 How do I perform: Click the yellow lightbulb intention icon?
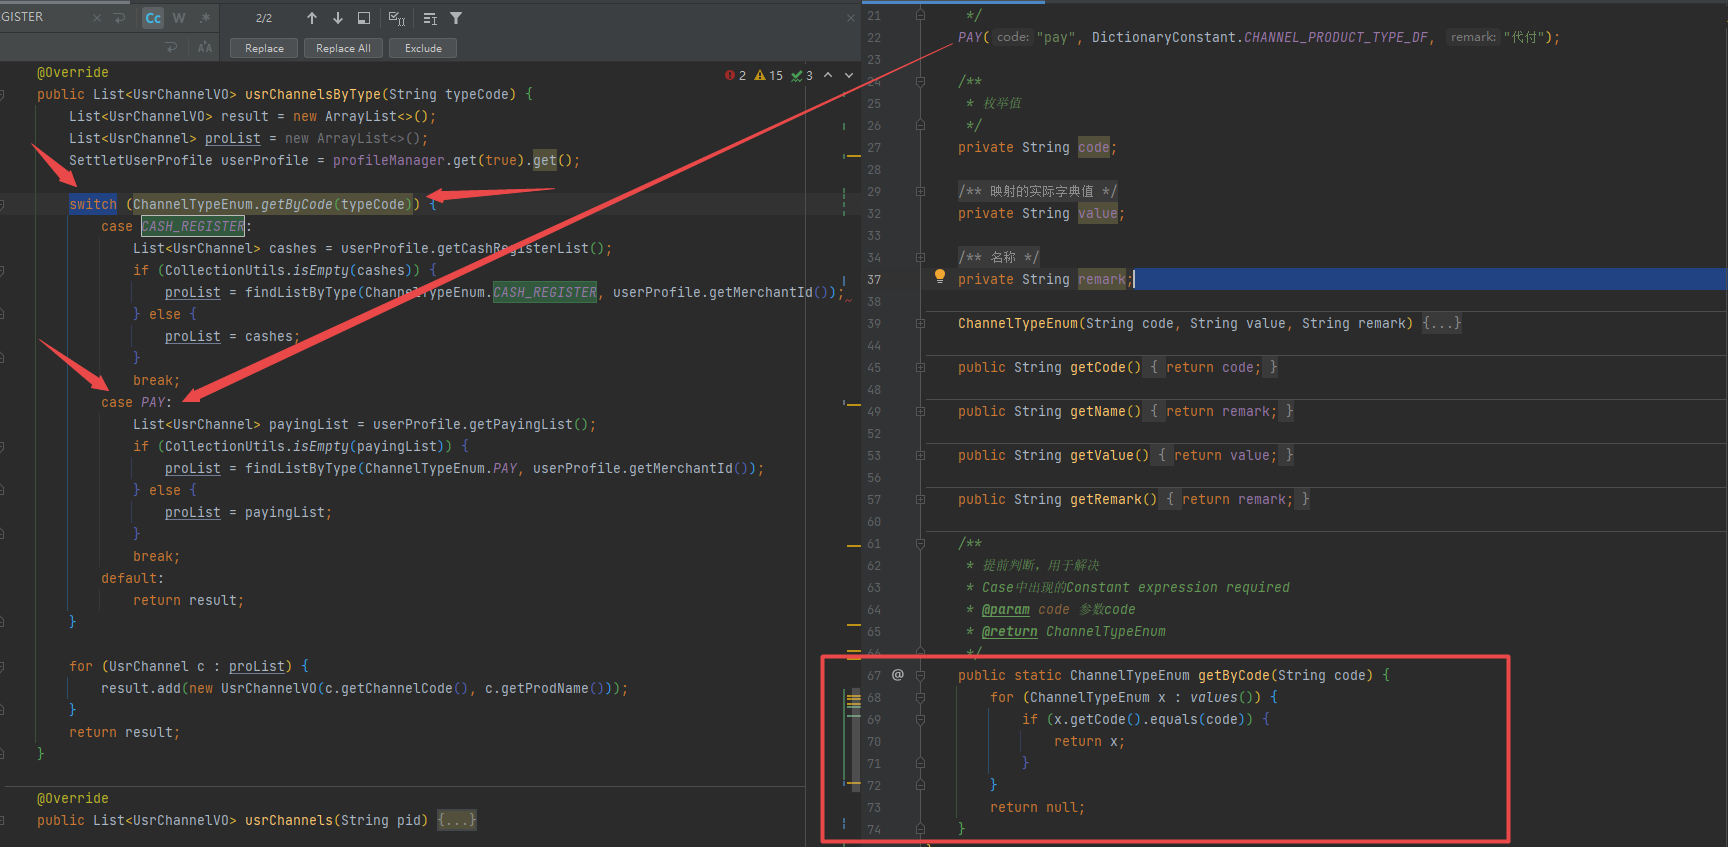coord(940,276)
